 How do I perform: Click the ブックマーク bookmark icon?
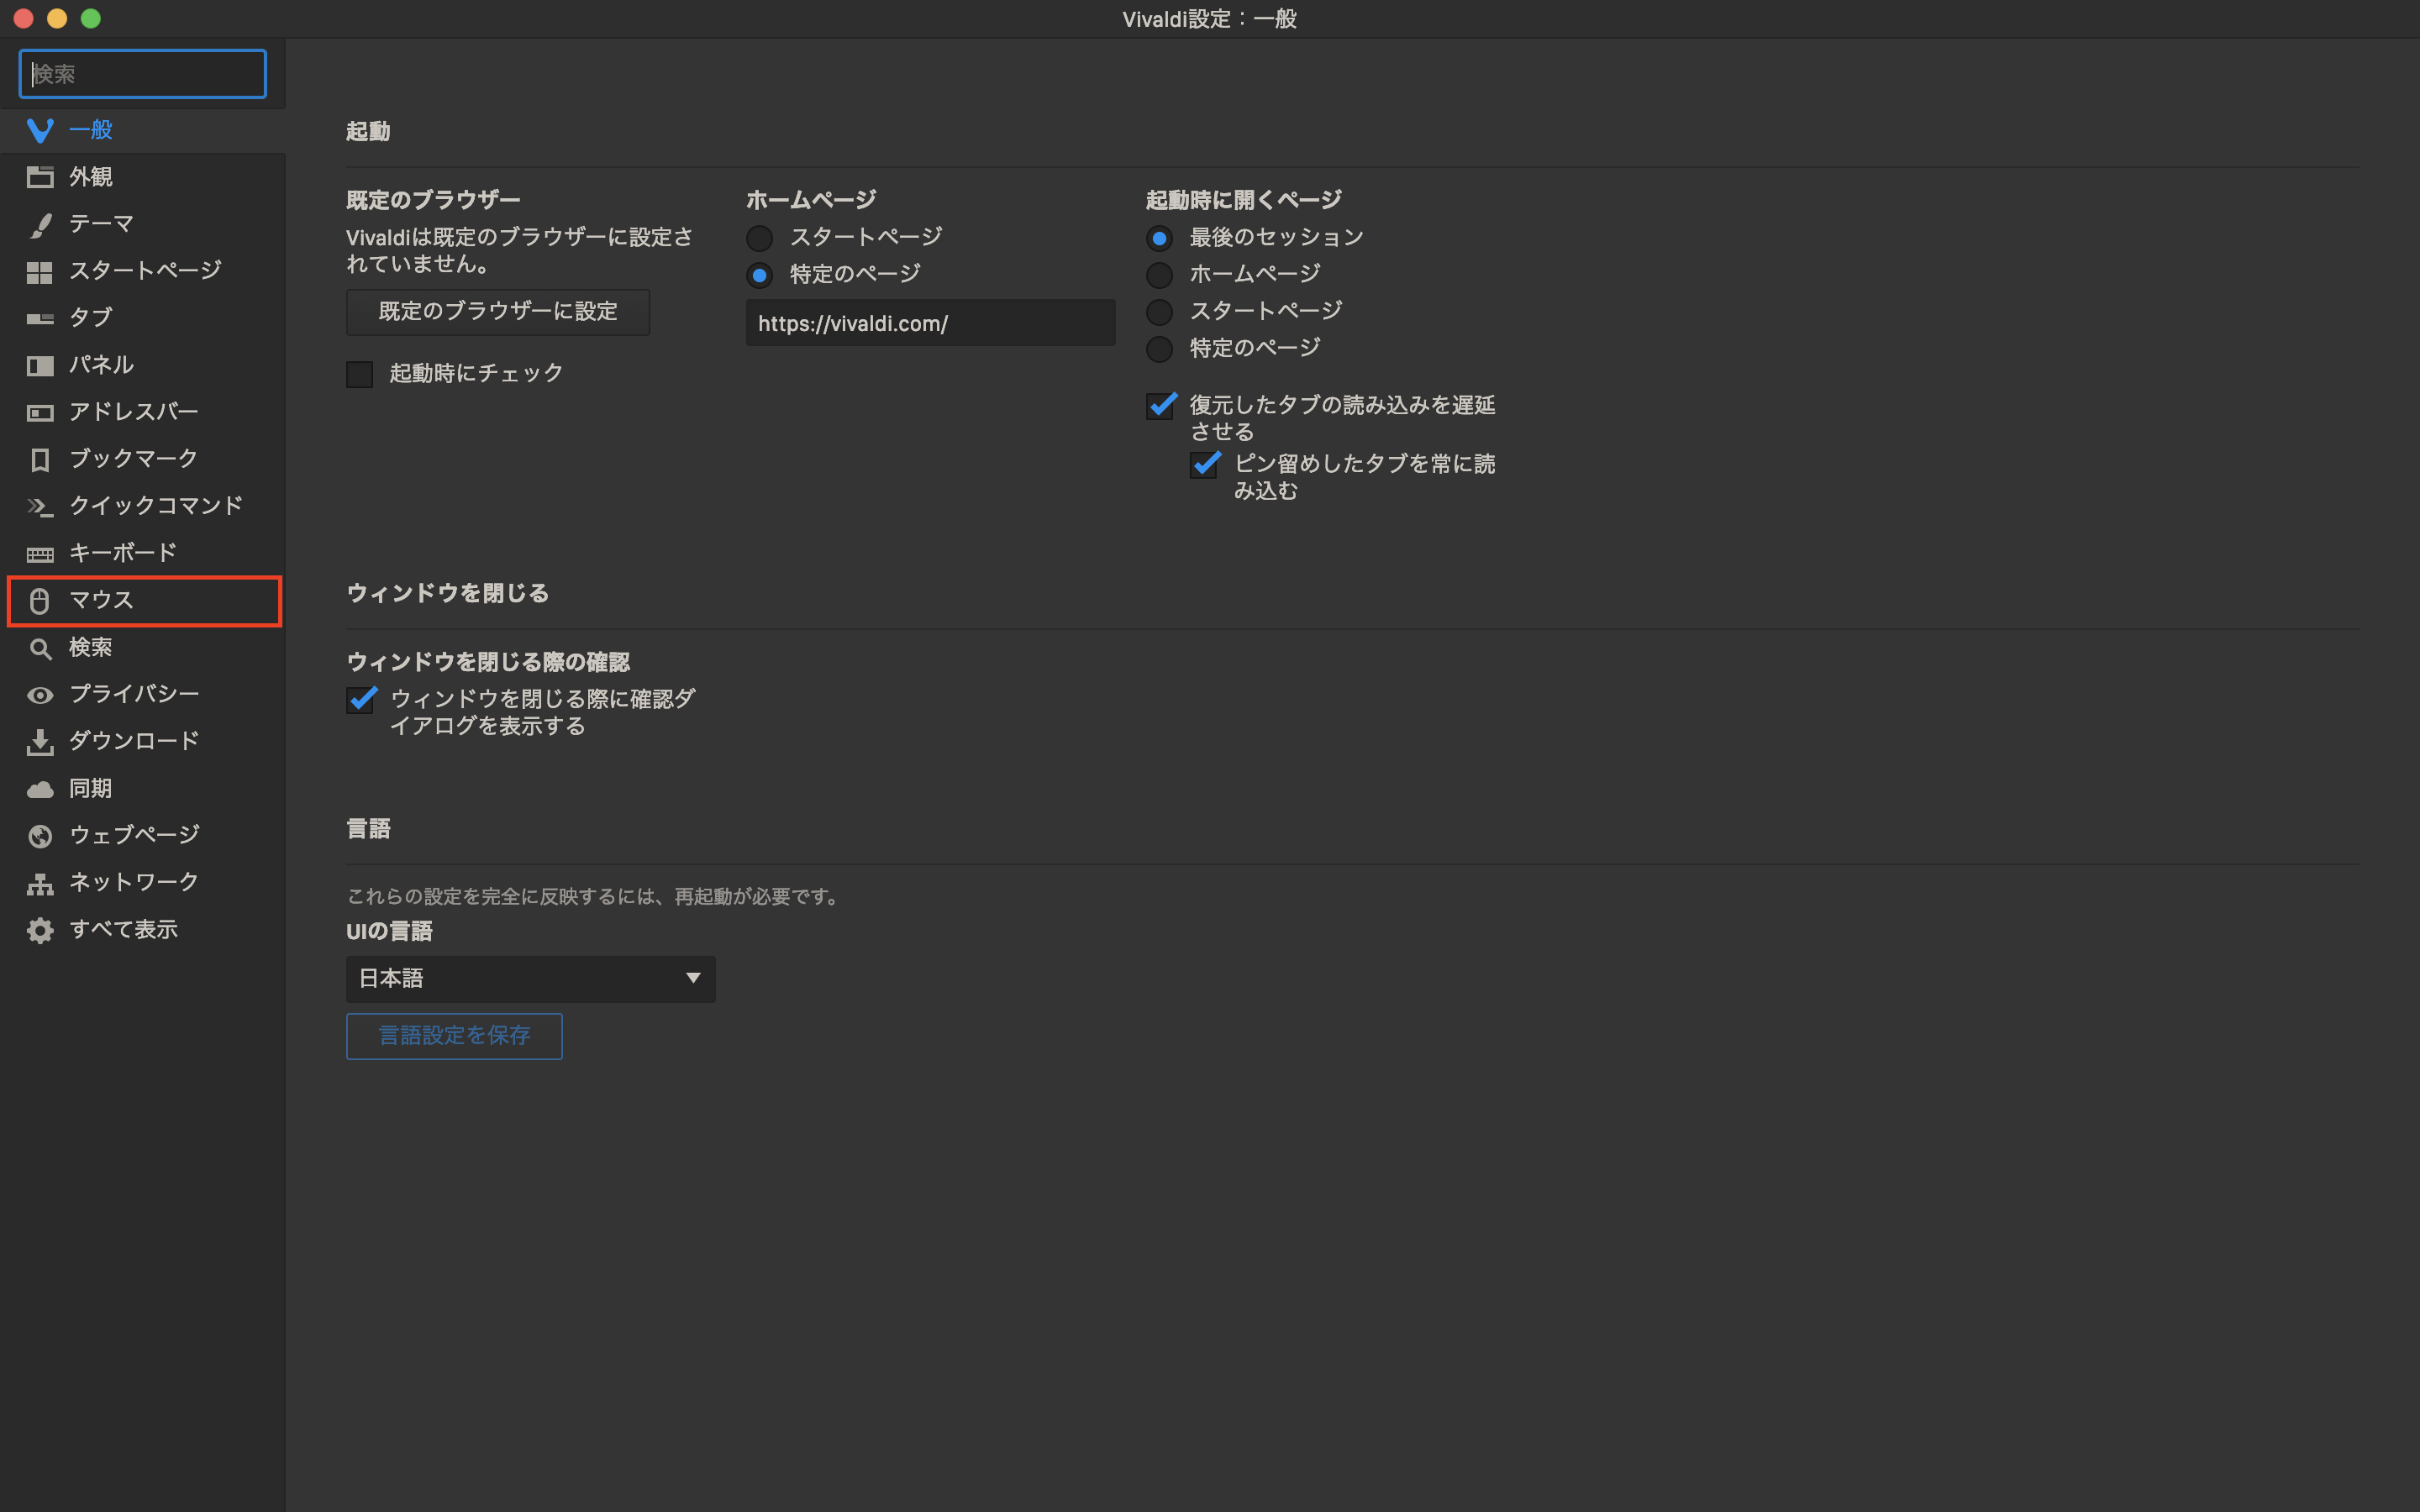[x=40, y=459]
